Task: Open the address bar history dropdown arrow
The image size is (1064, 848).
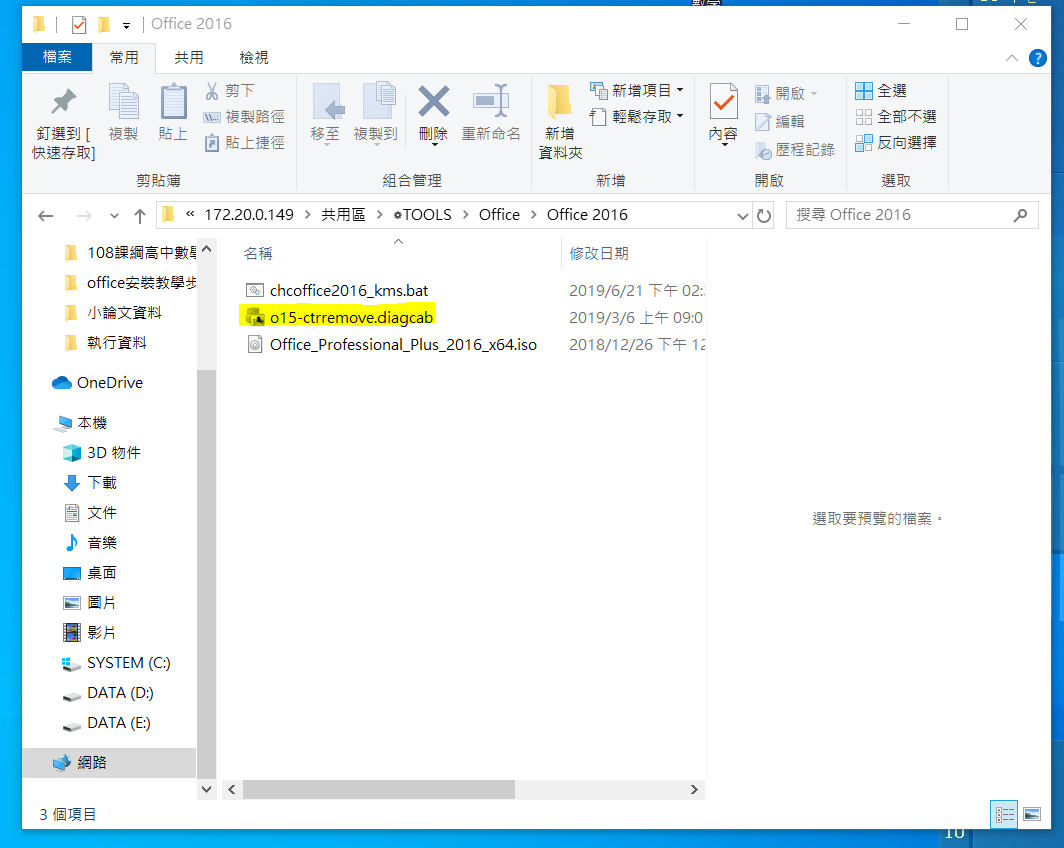Action: (742, 215)
